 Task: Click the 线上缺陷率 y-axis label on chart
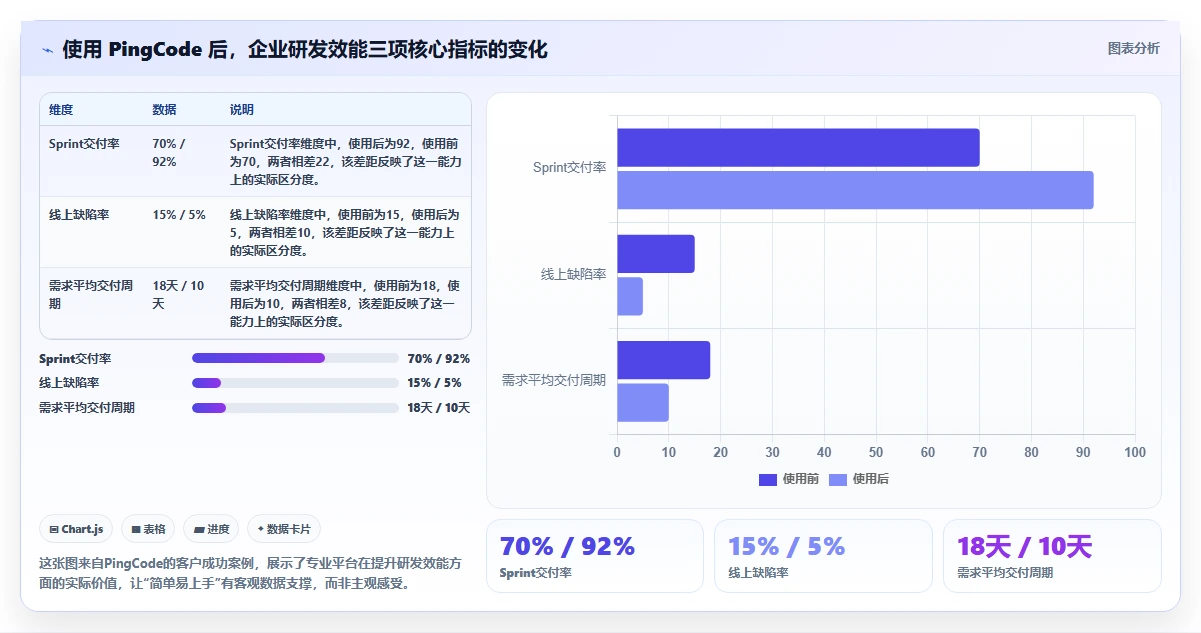coord(574,274)
